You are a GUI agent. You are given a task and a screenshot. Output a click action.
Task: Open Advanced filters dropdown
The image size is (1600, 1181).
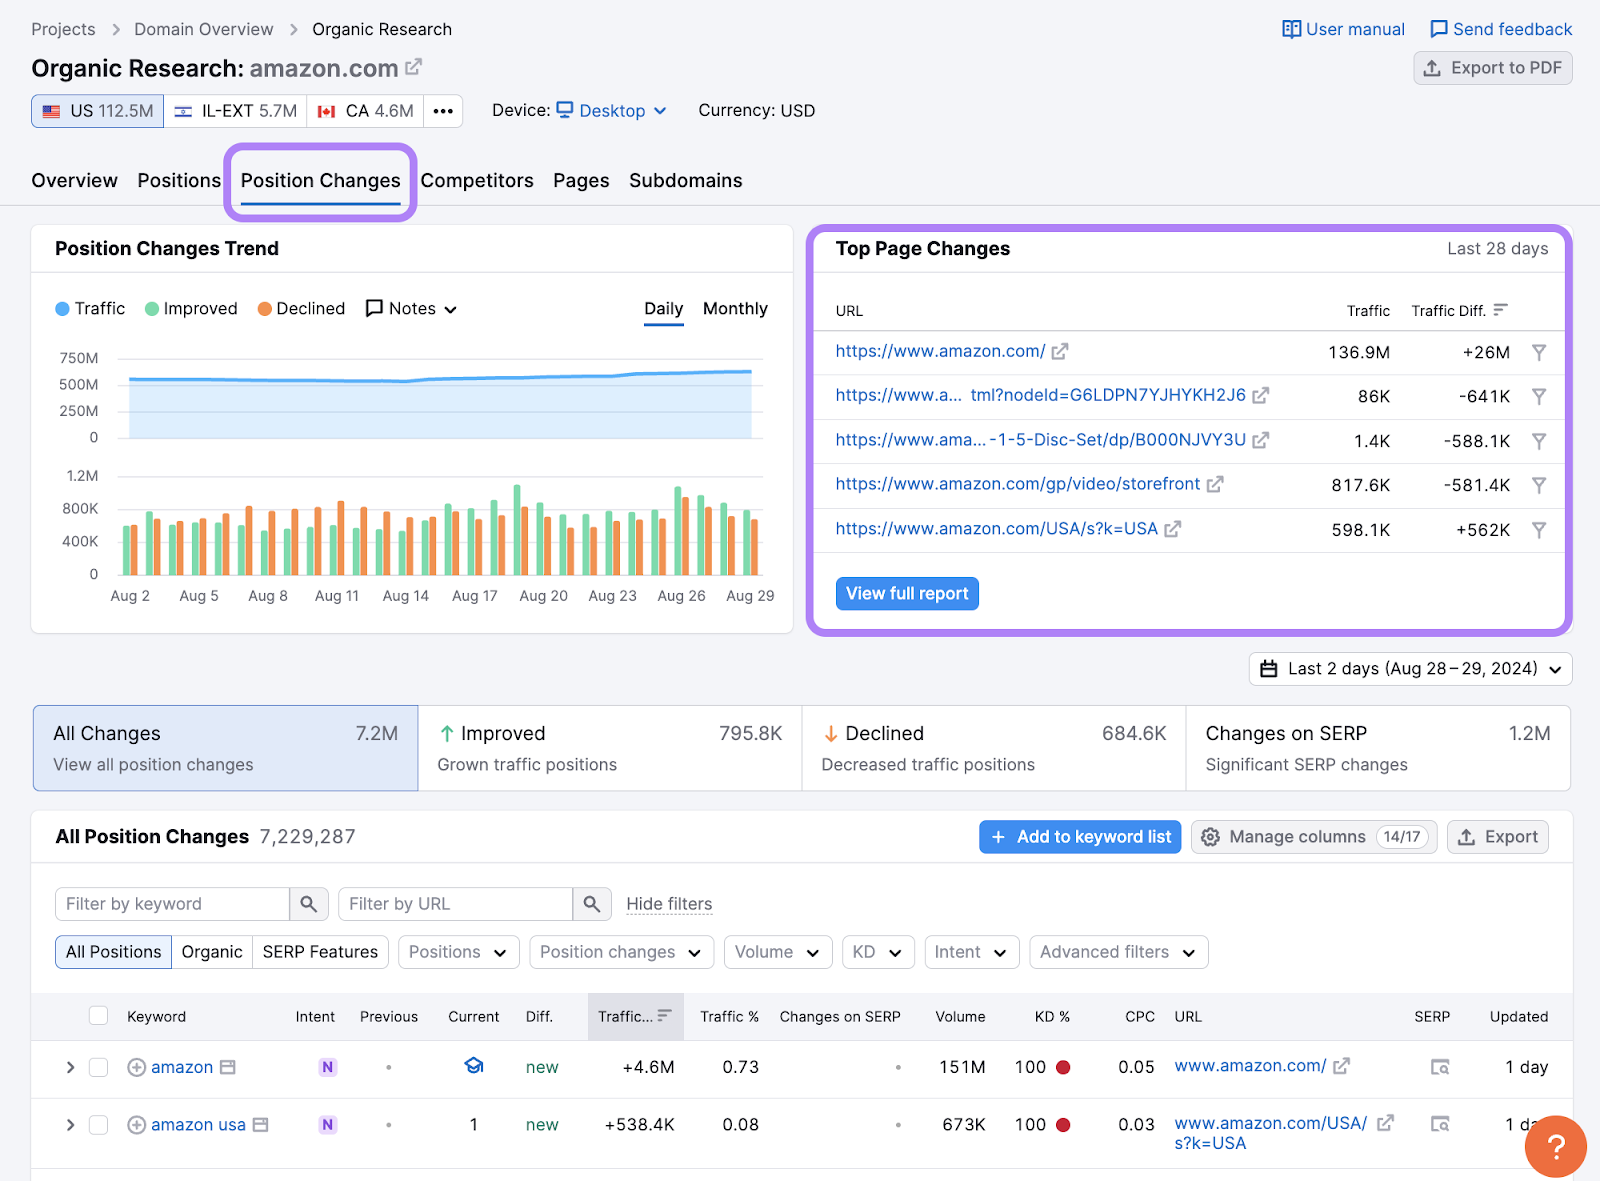pyautogui.click(x=1118, y=952)
